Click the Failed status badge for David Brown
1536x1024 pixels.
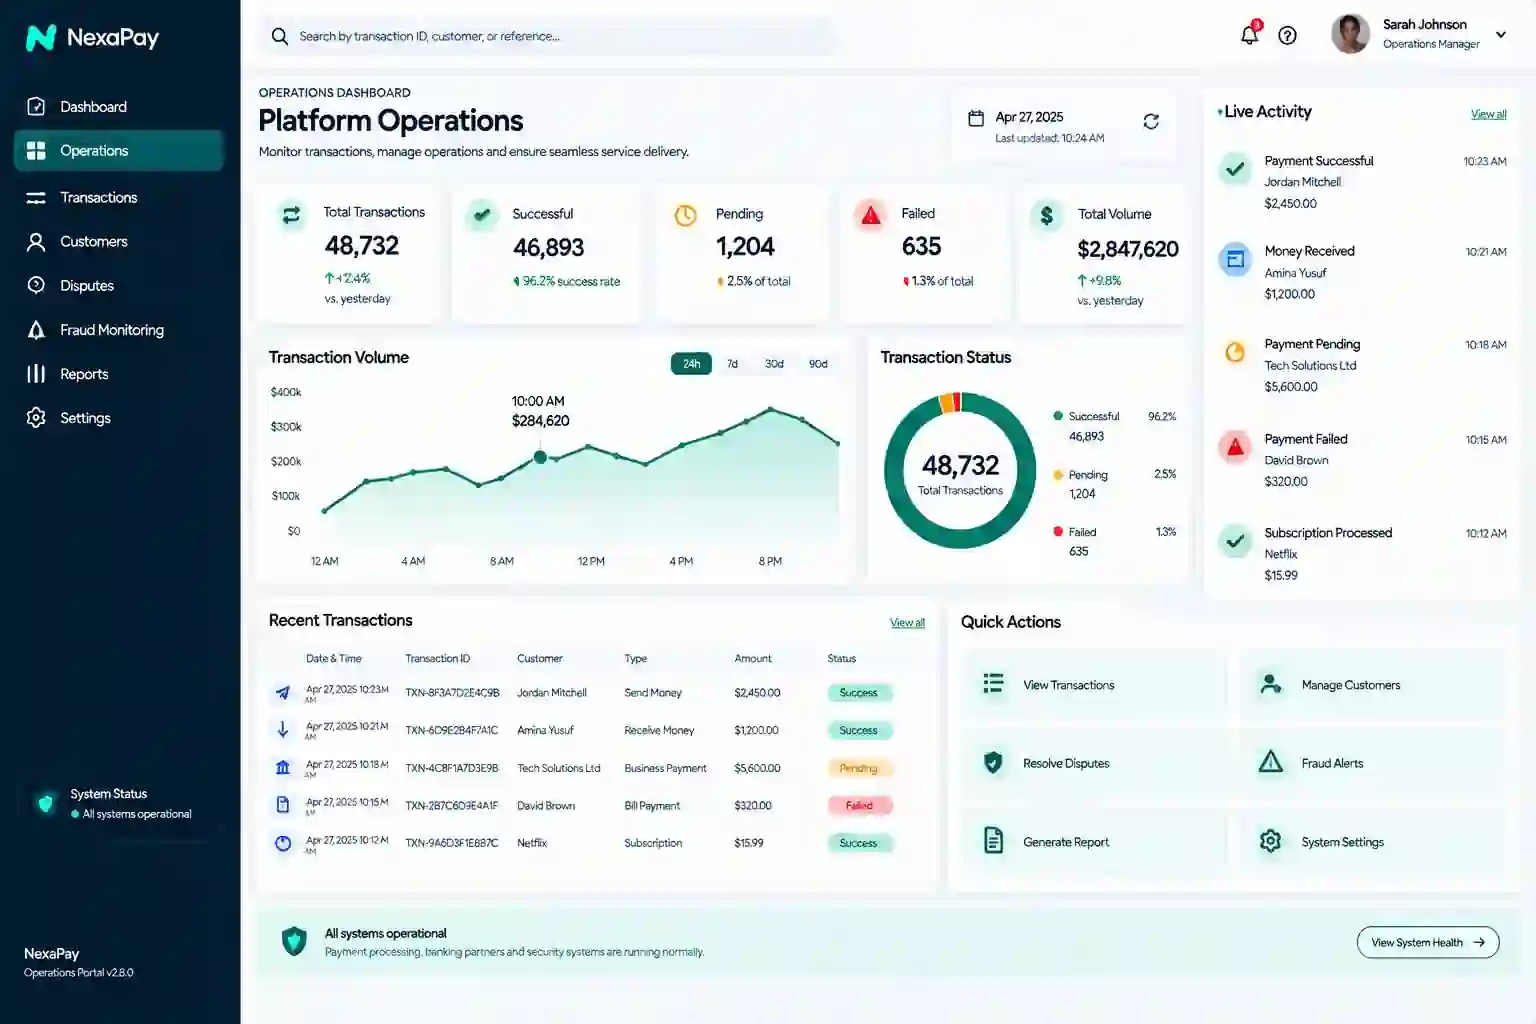(x=859, y=806)
